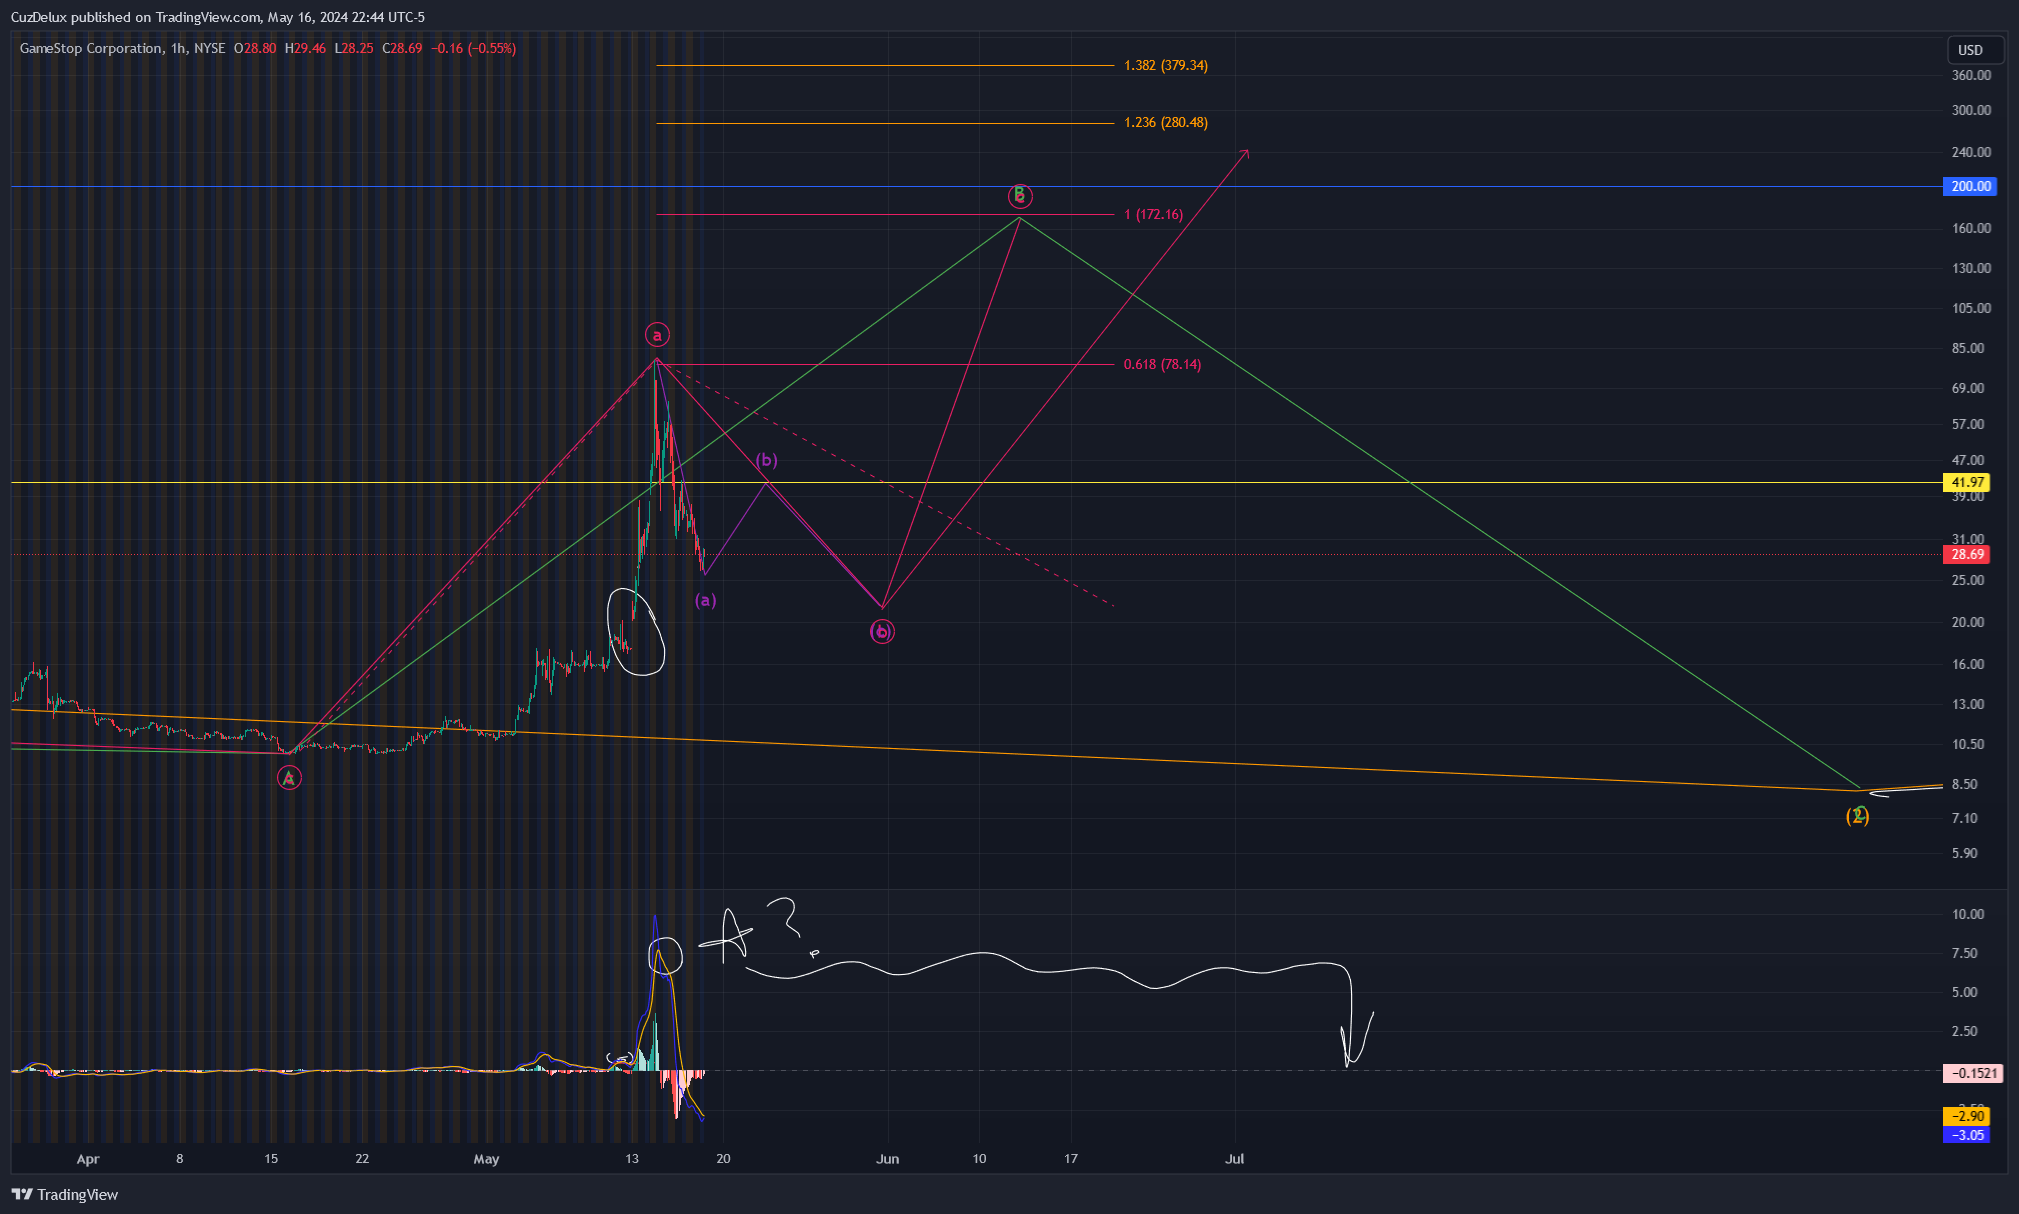Select the yellow (2) wave label

coord(1857,816)
